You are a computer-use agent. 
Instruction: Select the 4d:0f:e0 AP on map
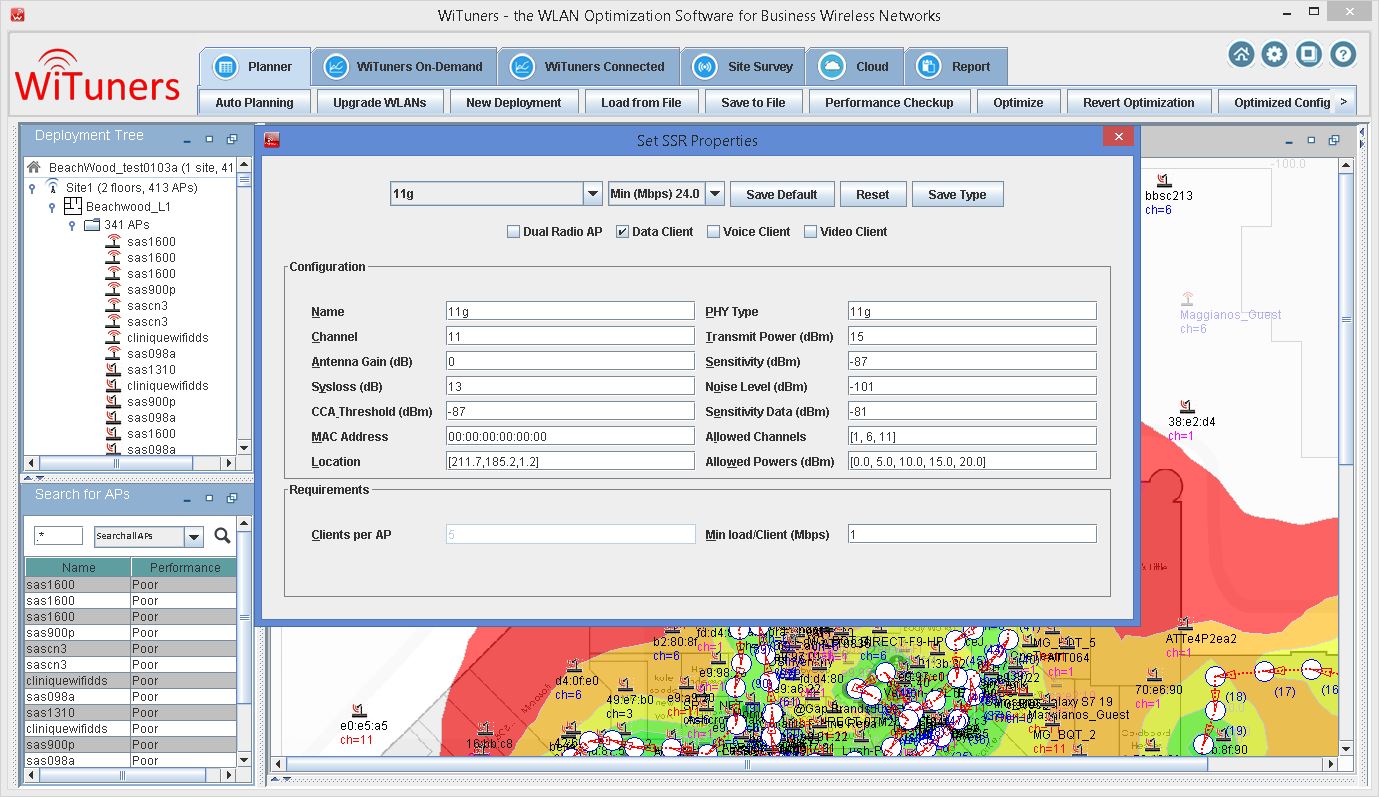[x=575, y=665]
